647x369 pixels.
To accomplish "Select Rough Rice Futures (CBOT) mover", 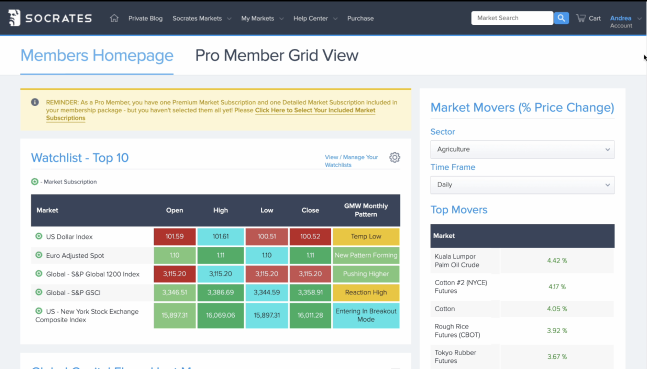I will coord(457,331).
